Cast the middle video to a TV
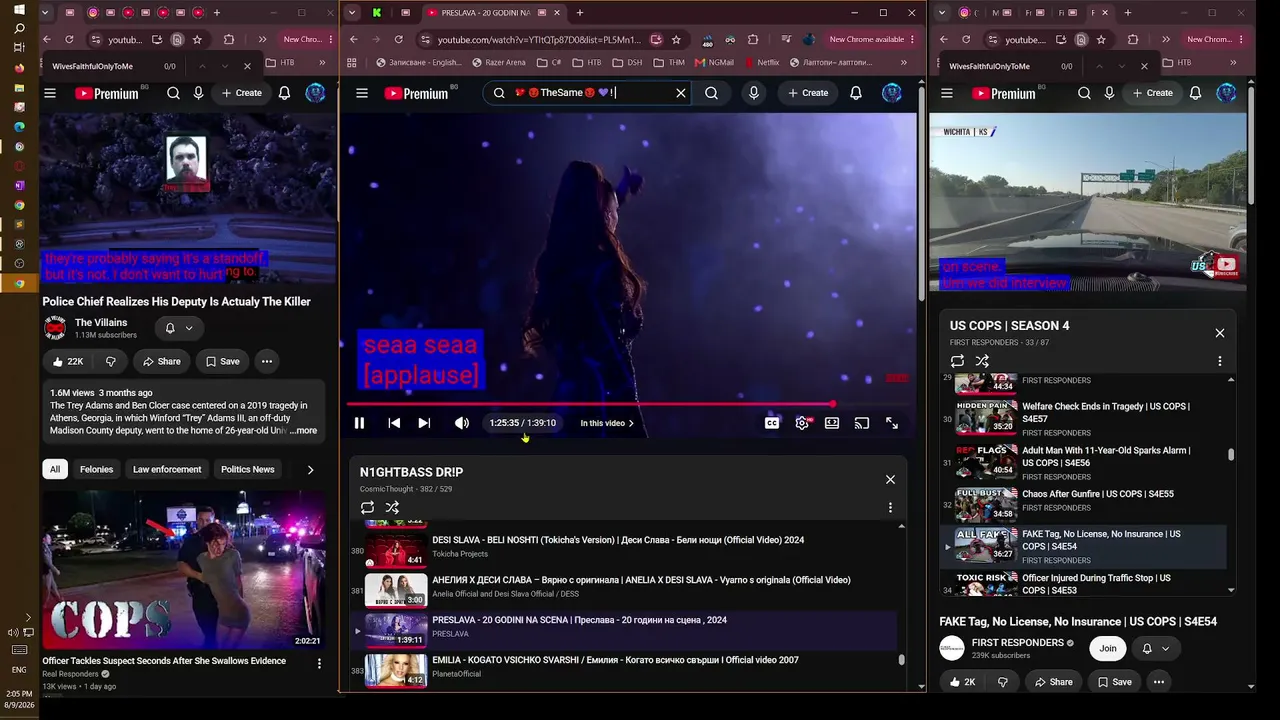This screenshot has height=720, width=1280. 862,423
